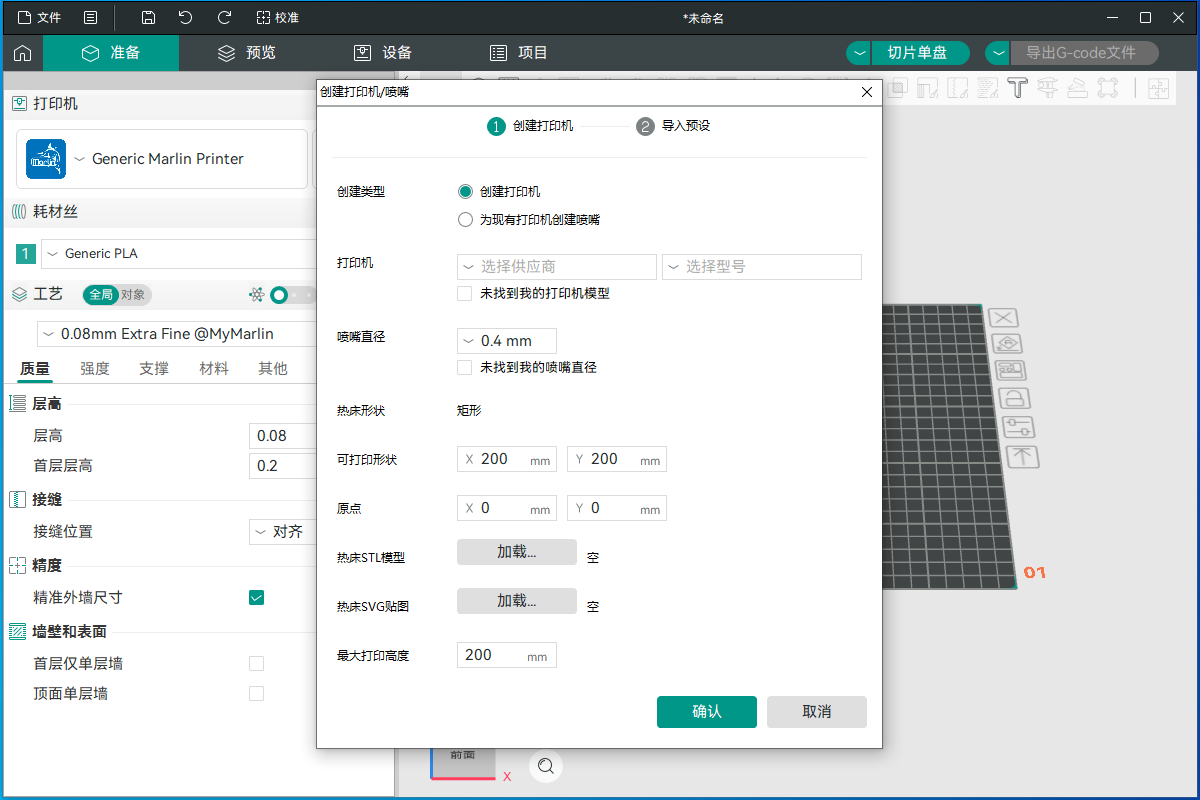Click the printable area Y field 200
This screenshot has height=800, width=1200.
click(617, 459)
